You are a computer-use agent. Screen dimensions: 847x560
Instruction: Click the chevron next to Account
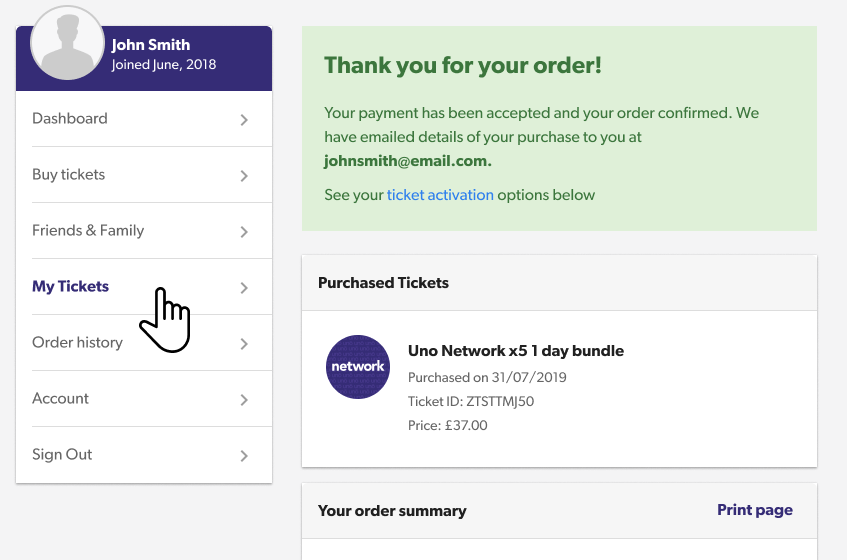(244, 400)
